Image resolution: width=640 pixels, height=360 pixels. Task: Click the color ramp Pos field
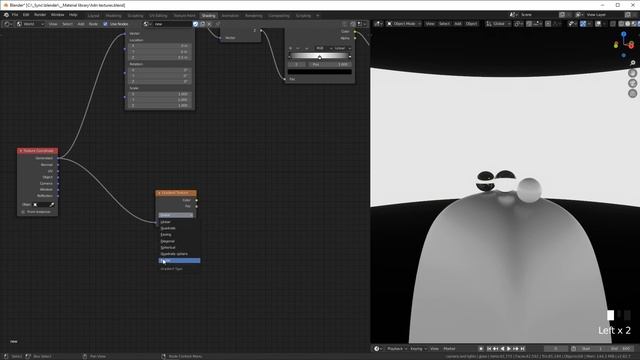(329, 64)
